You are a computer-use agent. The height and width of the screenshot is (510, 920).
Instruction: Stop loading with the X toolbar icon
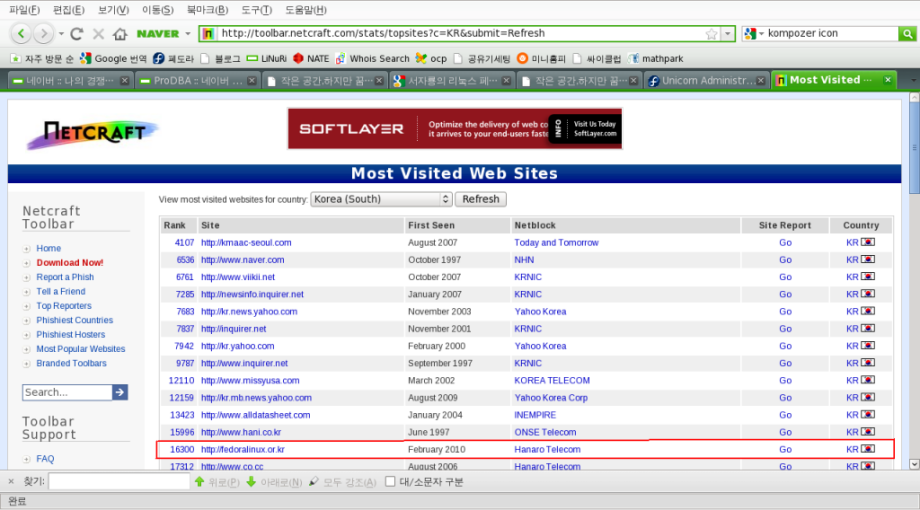pos(99,34)
